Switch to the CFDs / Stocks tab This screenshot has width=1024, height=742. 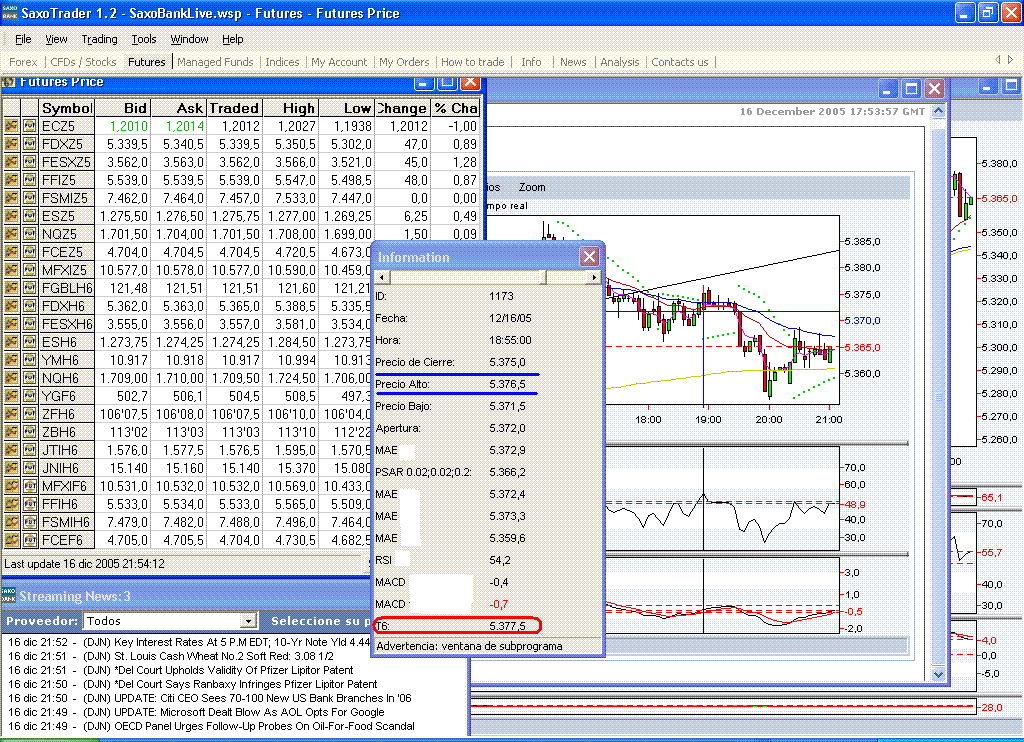point(83,62)
